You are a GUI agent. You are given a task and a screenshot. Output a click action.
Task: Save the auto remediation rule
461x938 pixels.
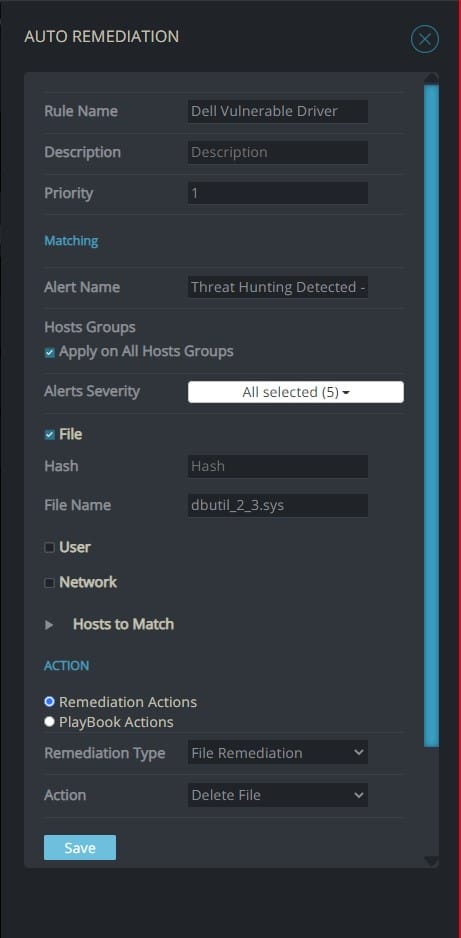80,848
